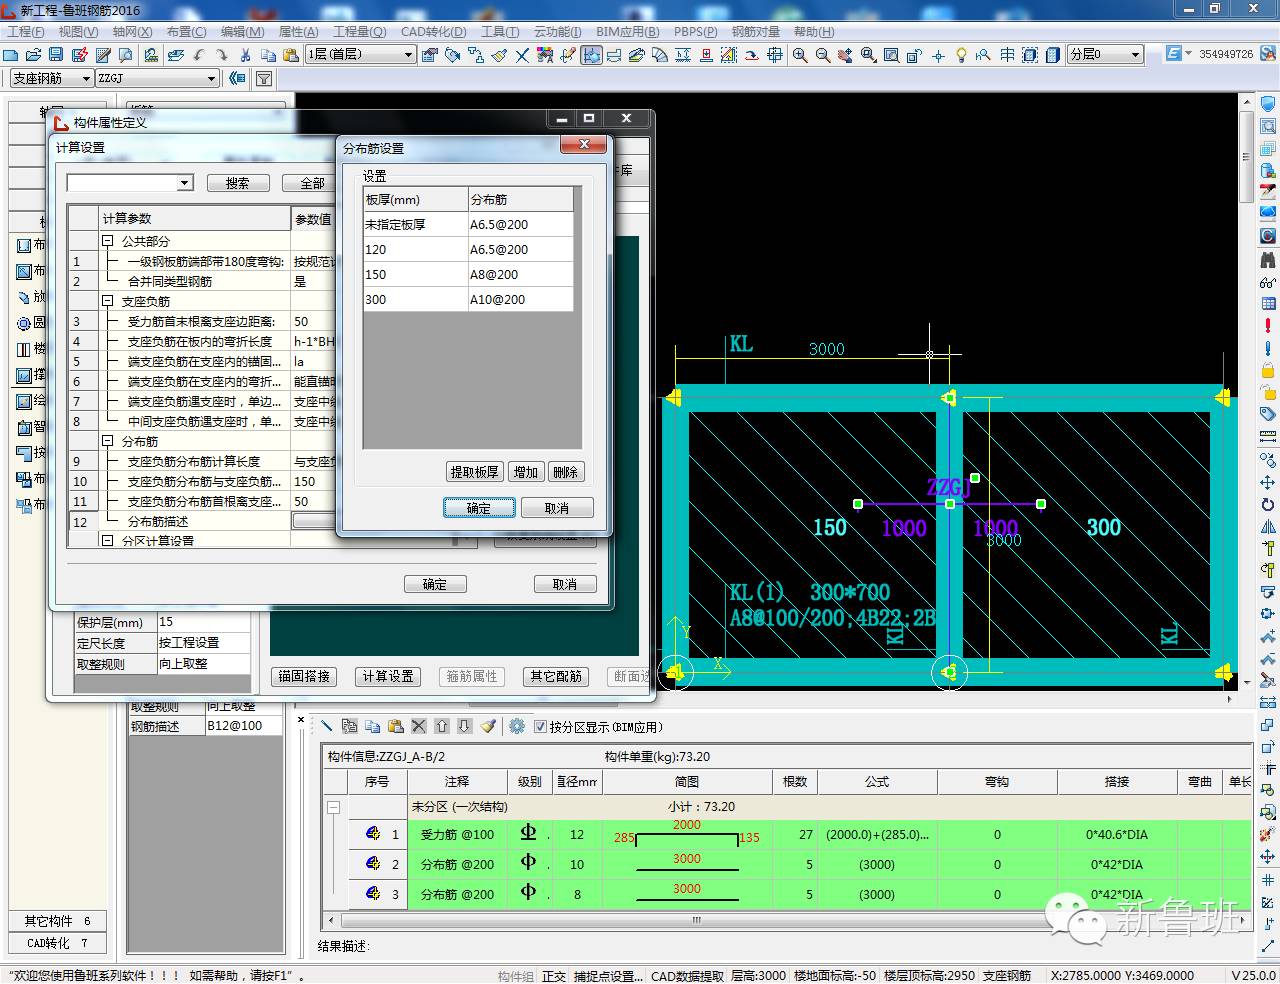Click the Copy icon in the main toolbar
Viewport: 1280px width, 984px height.
coord(268,55)
